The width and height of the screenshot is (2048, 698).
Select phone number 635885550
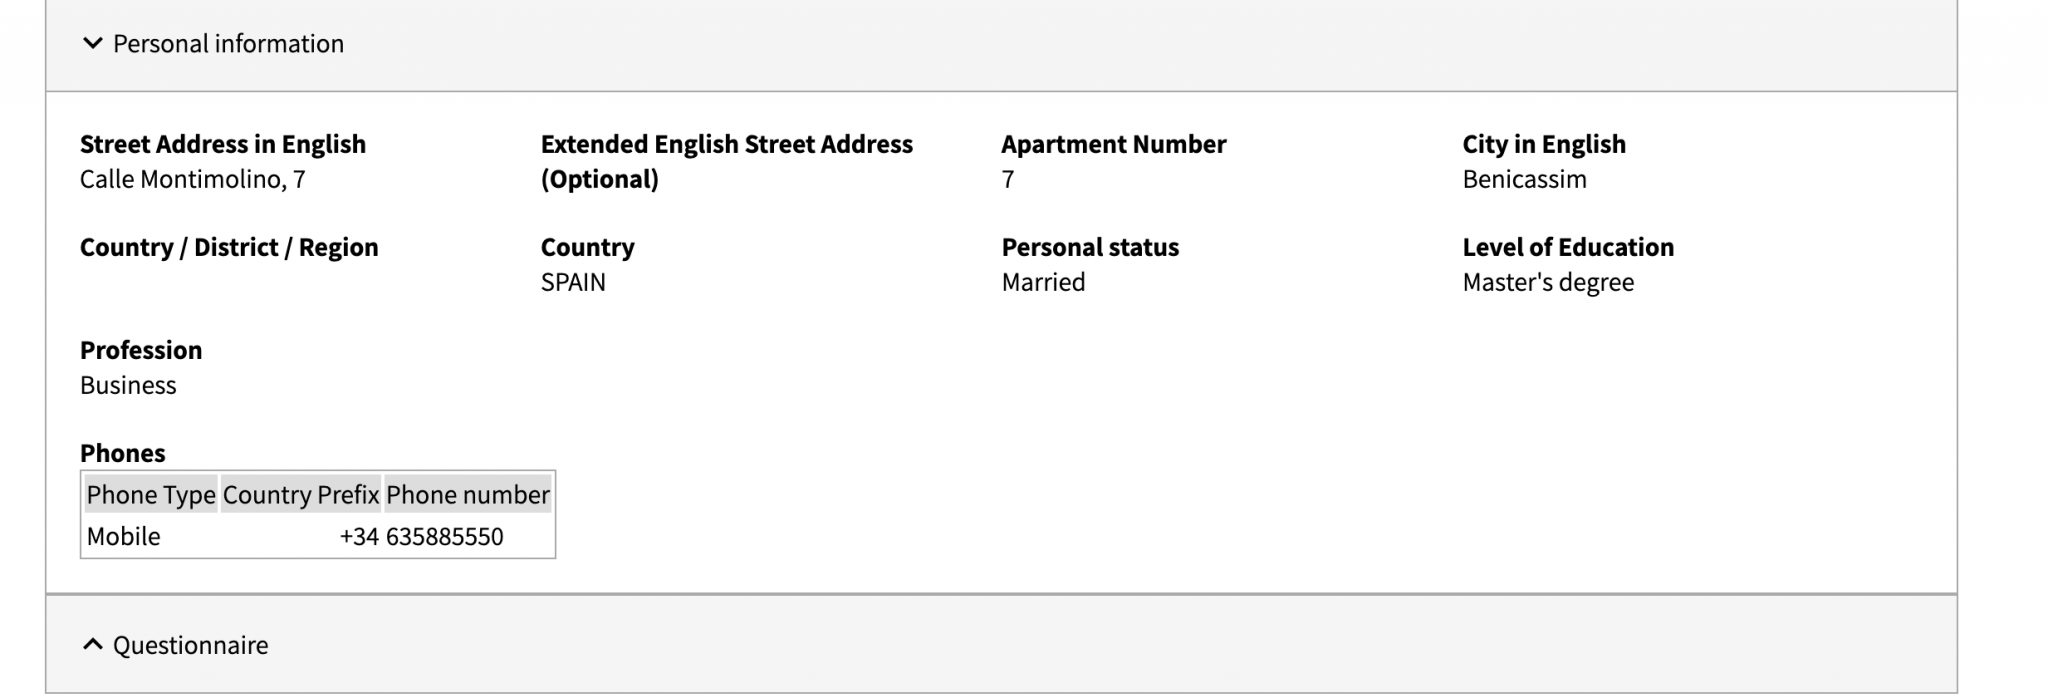[x=445, y=537]
